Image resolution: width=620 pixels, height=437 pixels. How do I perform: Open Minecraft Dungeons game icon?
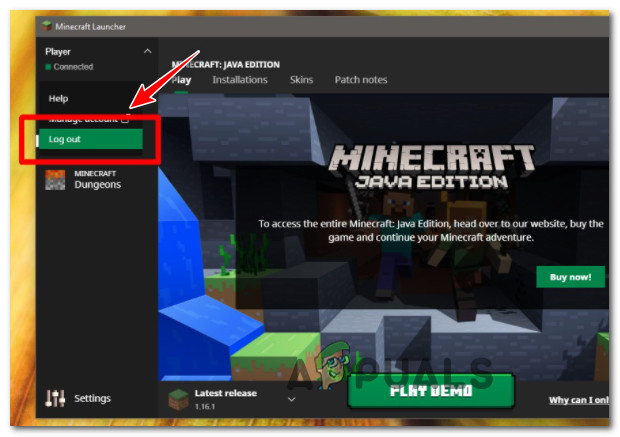pyautogui.click(x=55, y=180)
